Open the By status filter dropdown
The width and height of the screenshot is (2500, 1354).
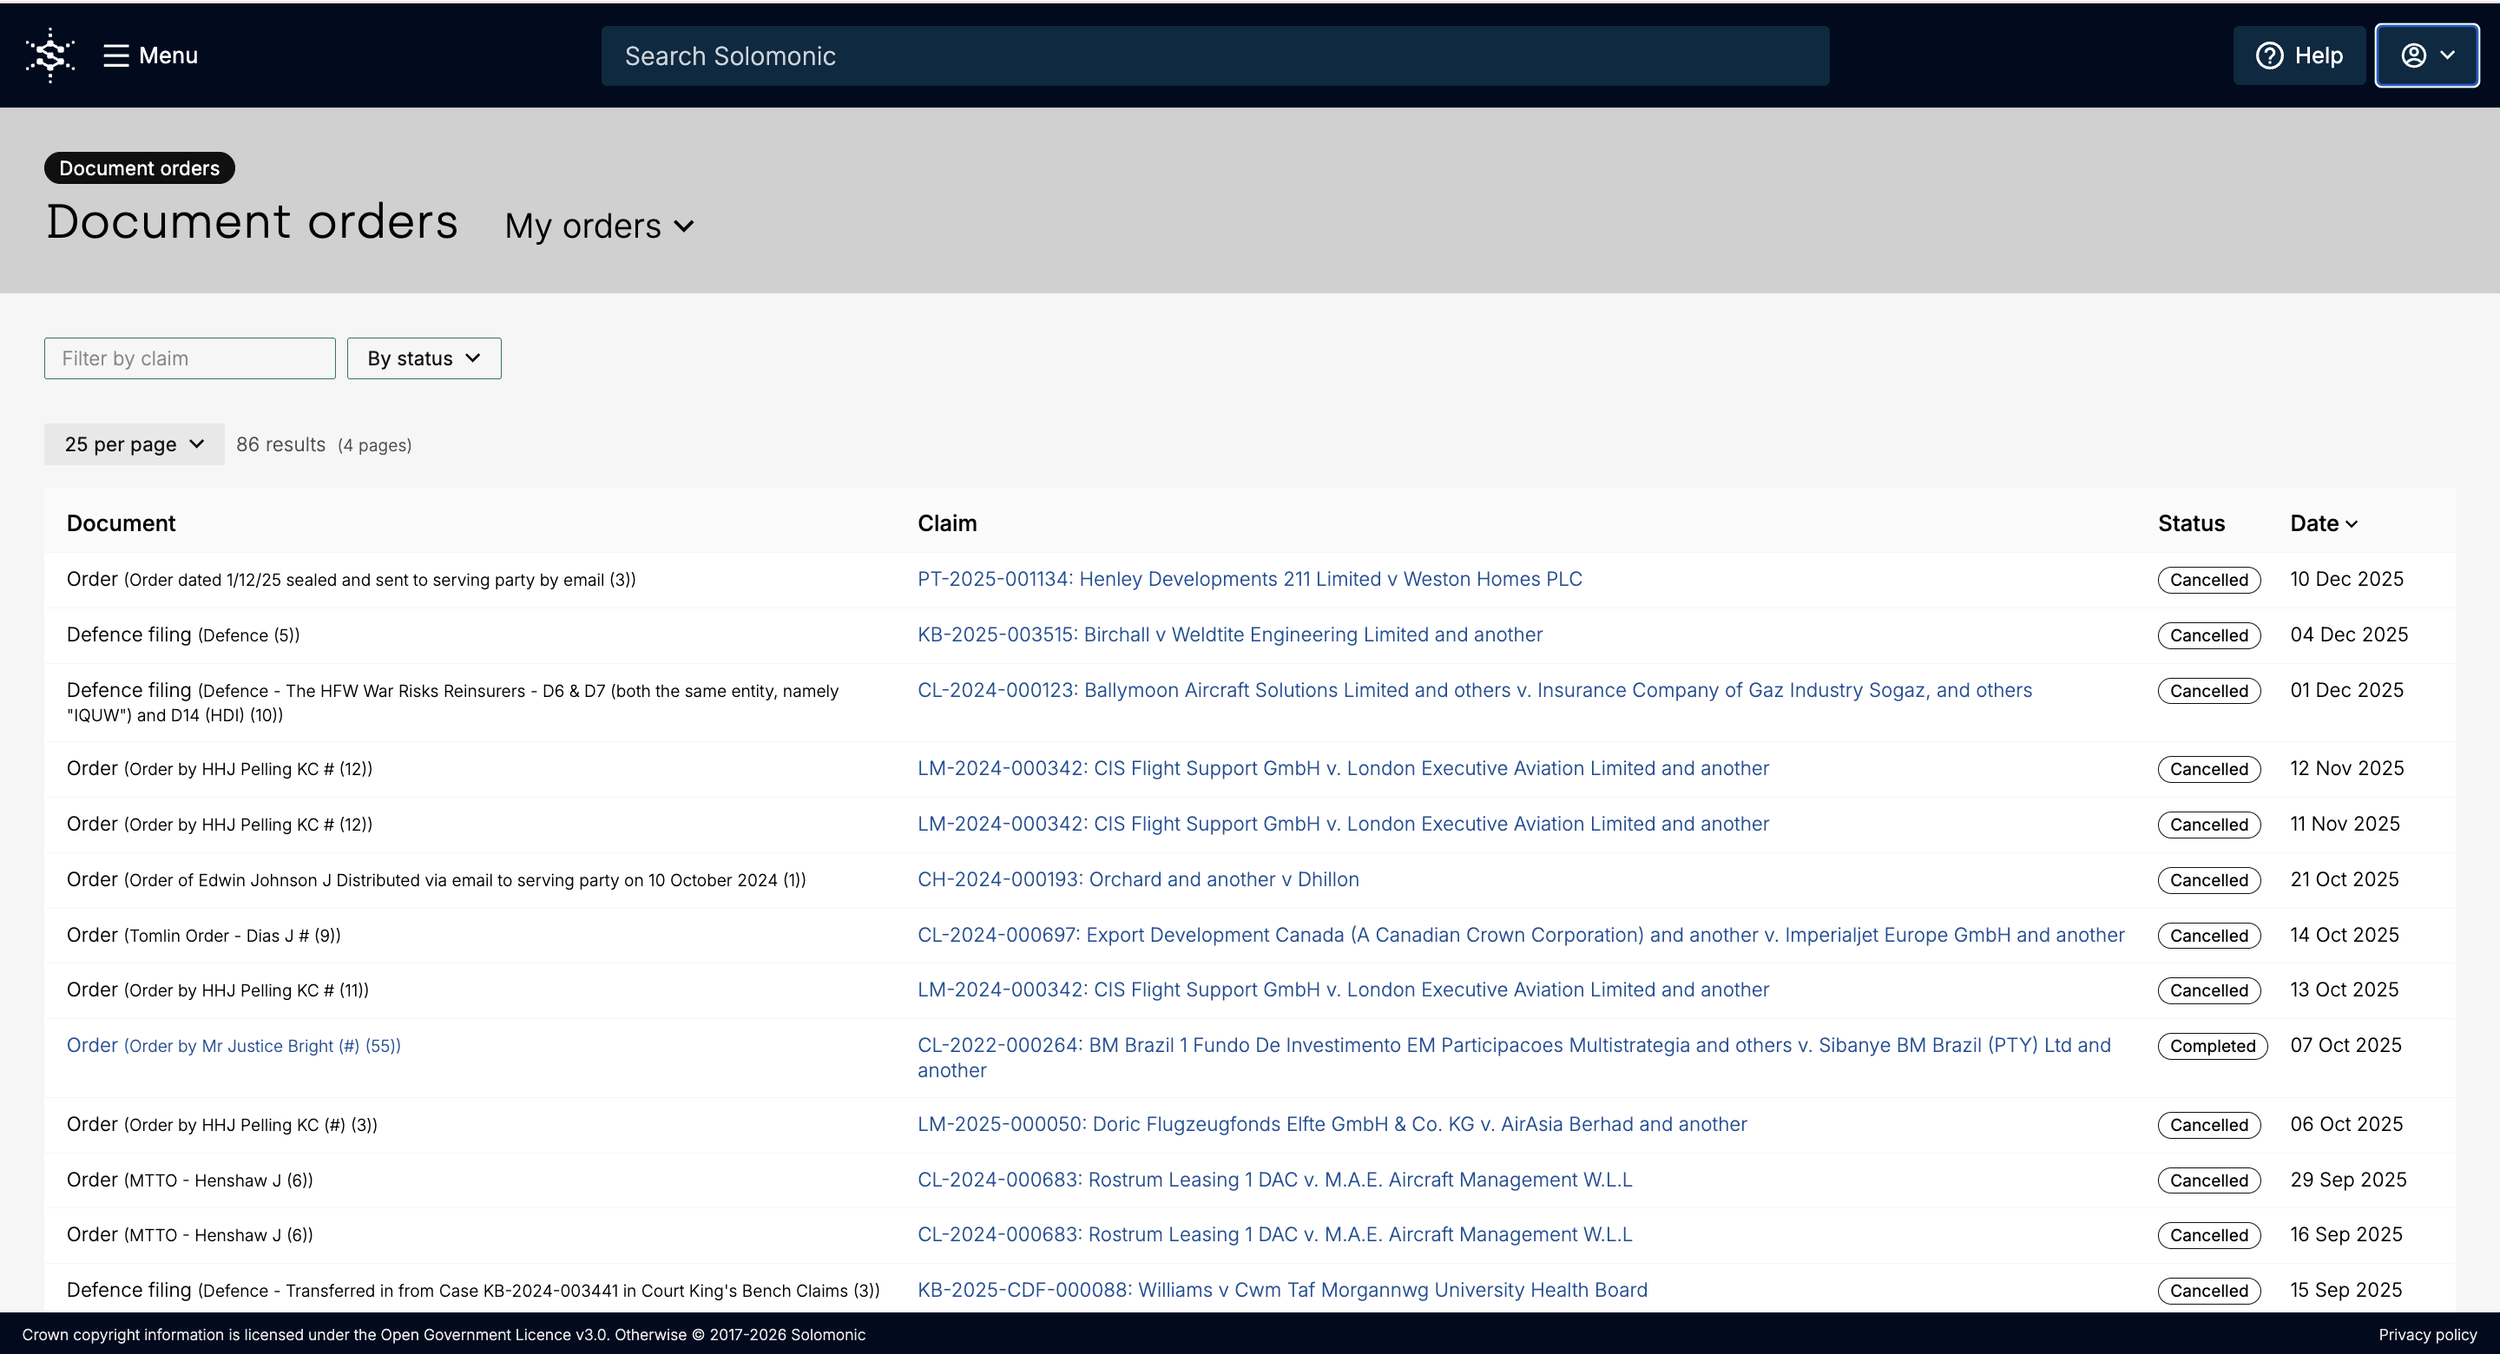tap(424, 358)
